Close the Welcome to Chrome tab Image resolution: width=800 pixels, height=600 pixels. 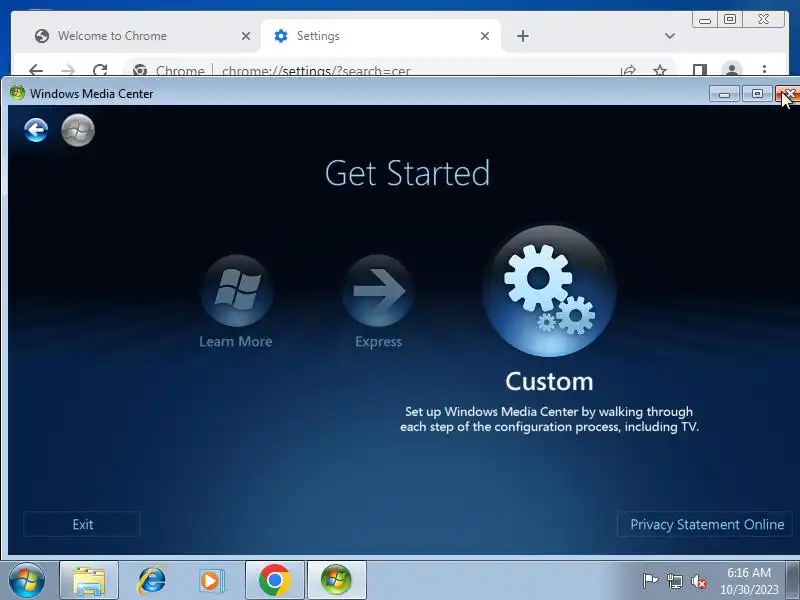pyautogui.click(x=246, y=36)
